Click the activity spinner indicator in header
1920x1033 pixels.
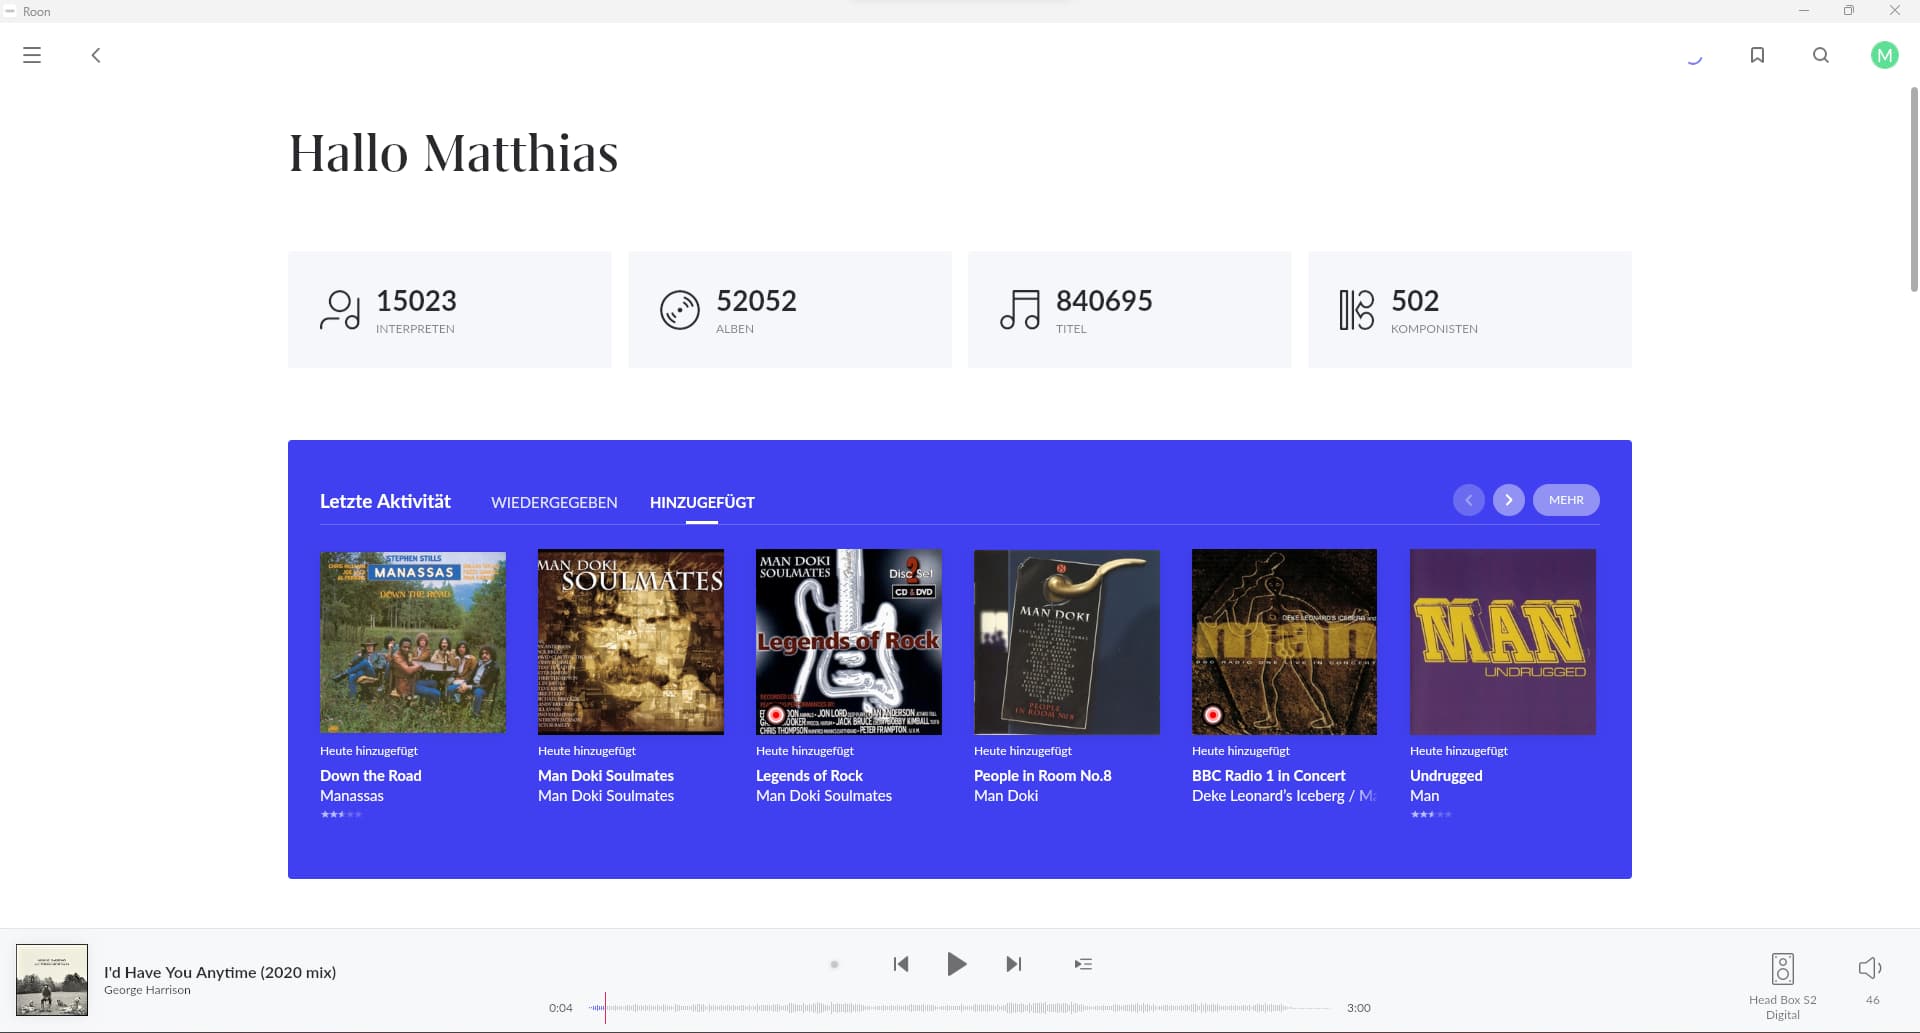[x=1694, y=58]
